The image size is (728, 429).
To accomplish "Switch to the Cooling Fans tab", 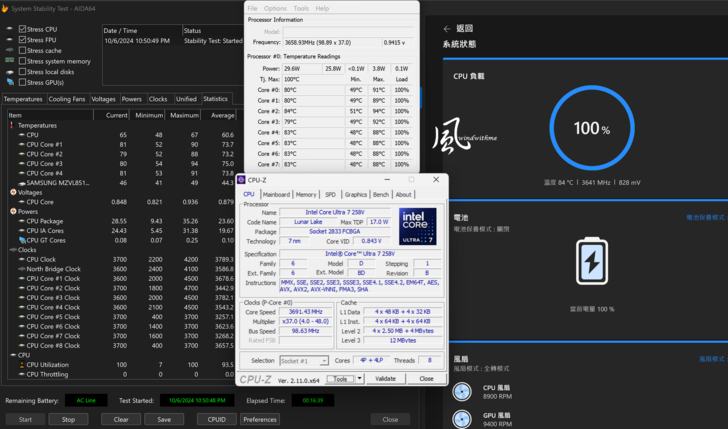I will (67, 99).
